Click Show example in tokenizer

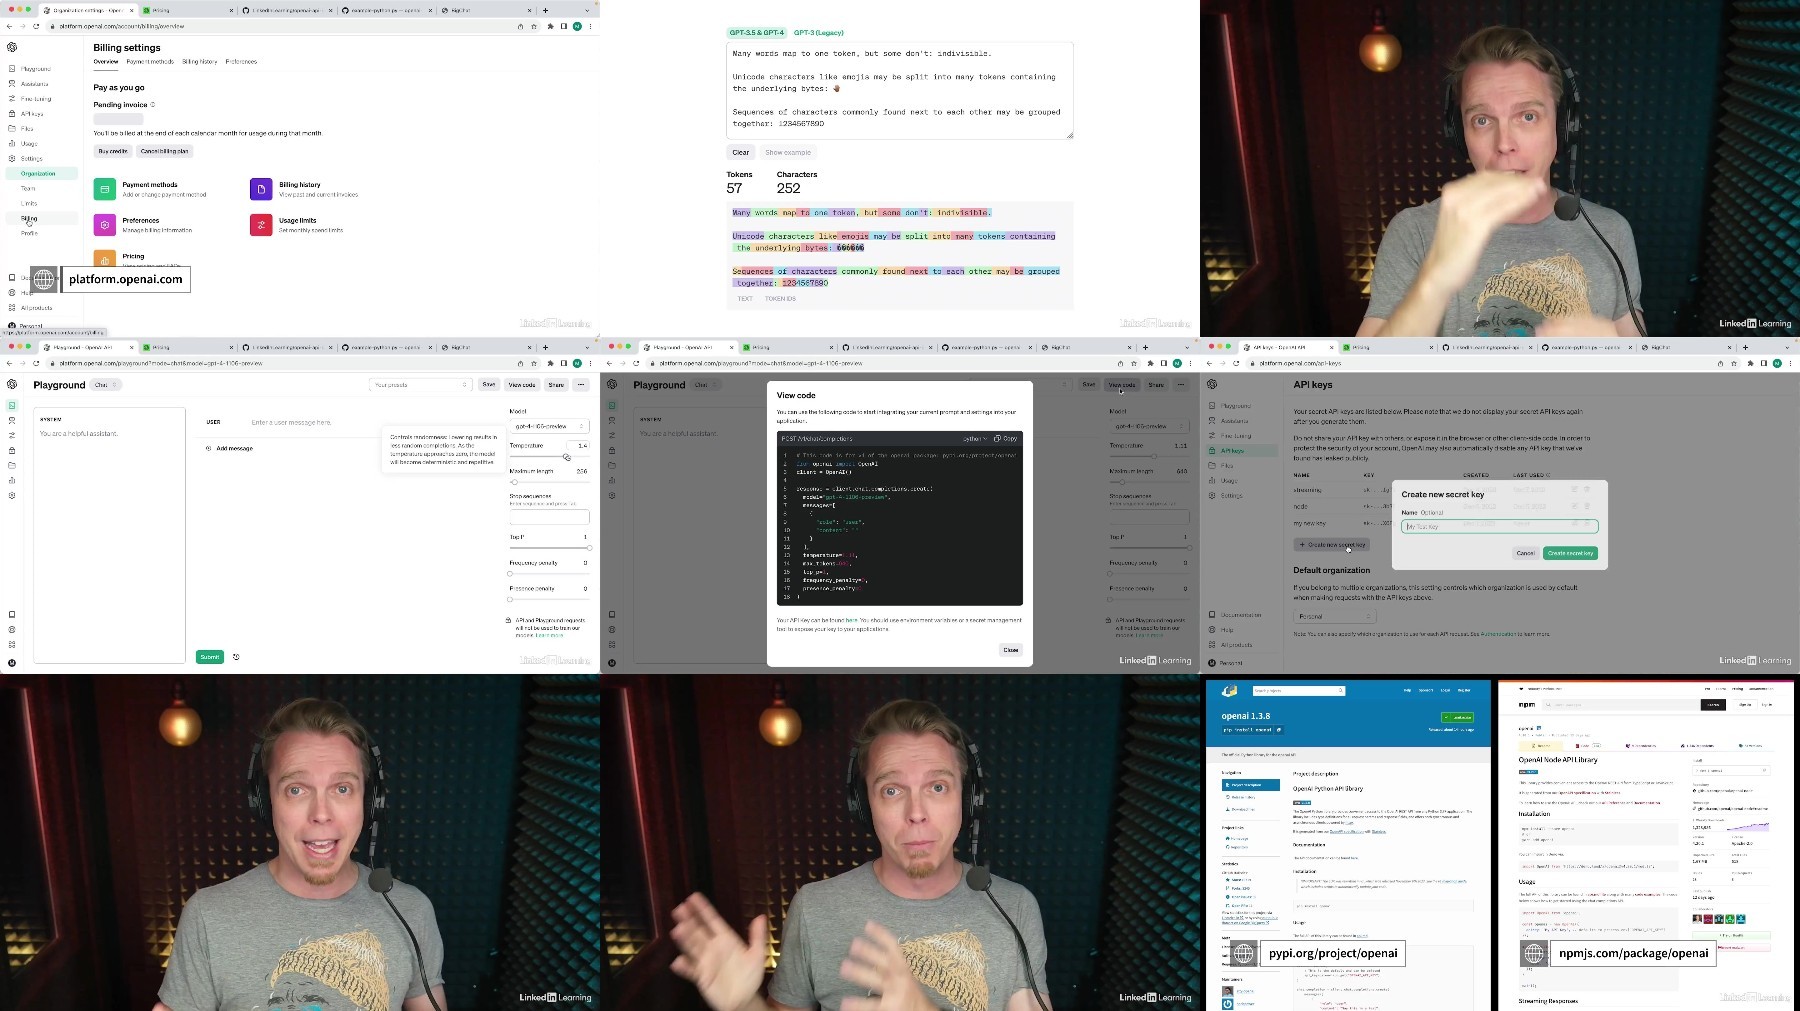tap(788, 152)
